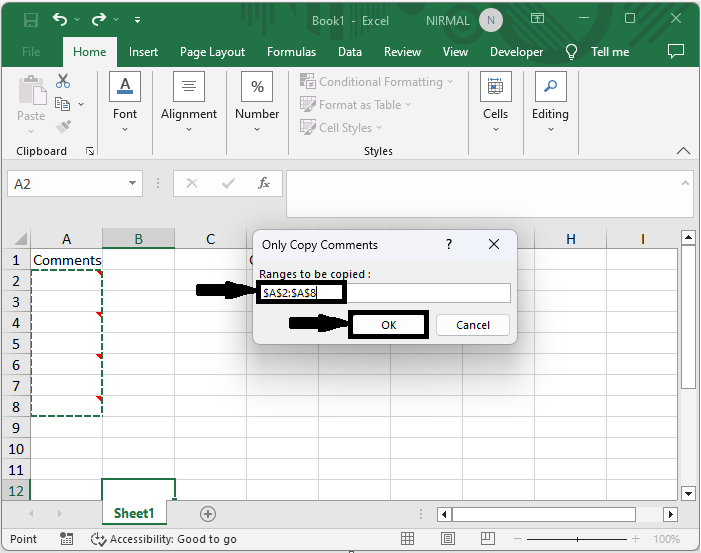Viewport: 701px width, 553px height.
Task: Expand the Number group dropdown
Action: 257,130
